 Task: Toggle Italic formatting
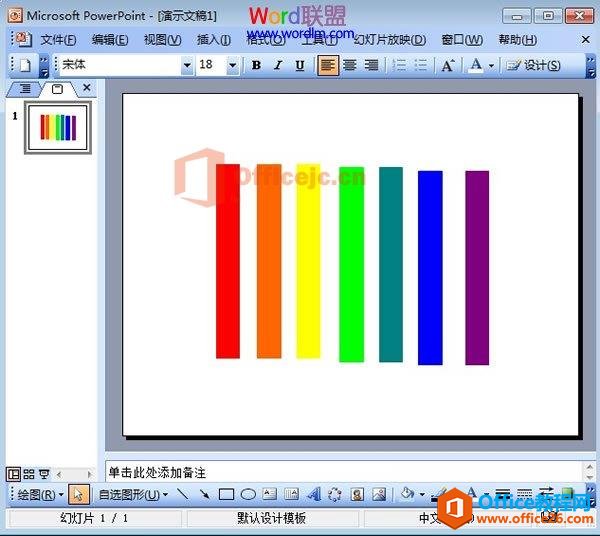coord(278,65)
